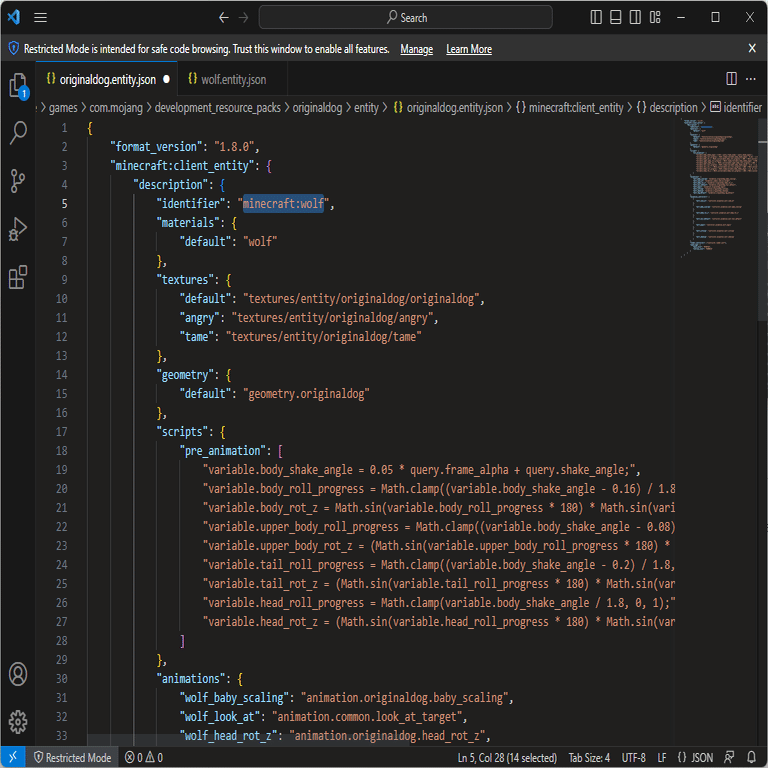768x768 pixels.
Task: Select entity folder breadcrumb
Action: 366,107
